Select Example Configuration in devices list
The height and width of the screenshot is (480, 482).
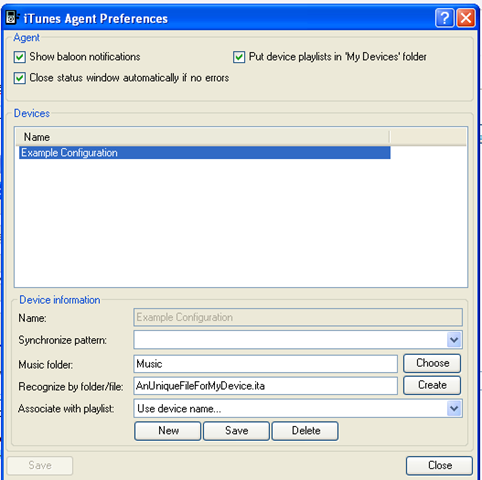tap(205, 153)
